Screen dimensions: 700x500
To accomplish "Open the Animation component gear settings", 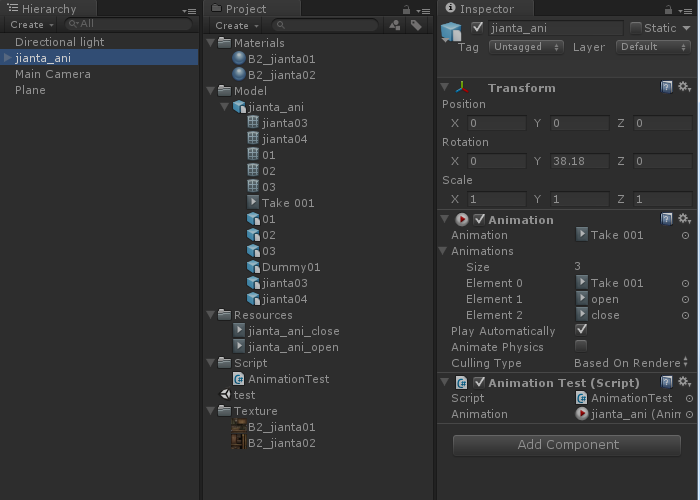I will point(684,219).
